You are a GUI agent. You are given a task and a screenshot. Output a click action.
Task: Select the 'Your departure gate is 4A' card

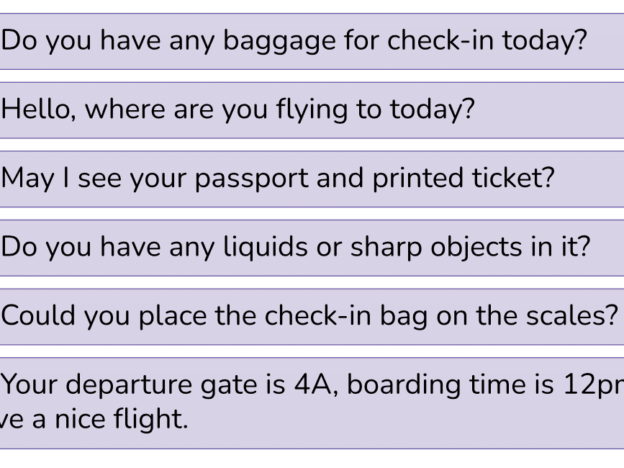(312, 403)
